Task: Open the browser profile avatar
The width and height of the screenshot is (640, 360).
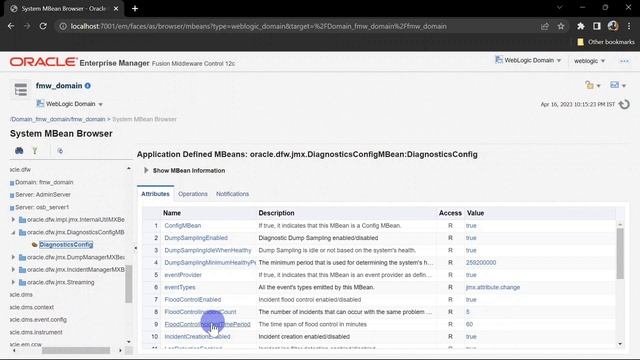Action: 613,26
